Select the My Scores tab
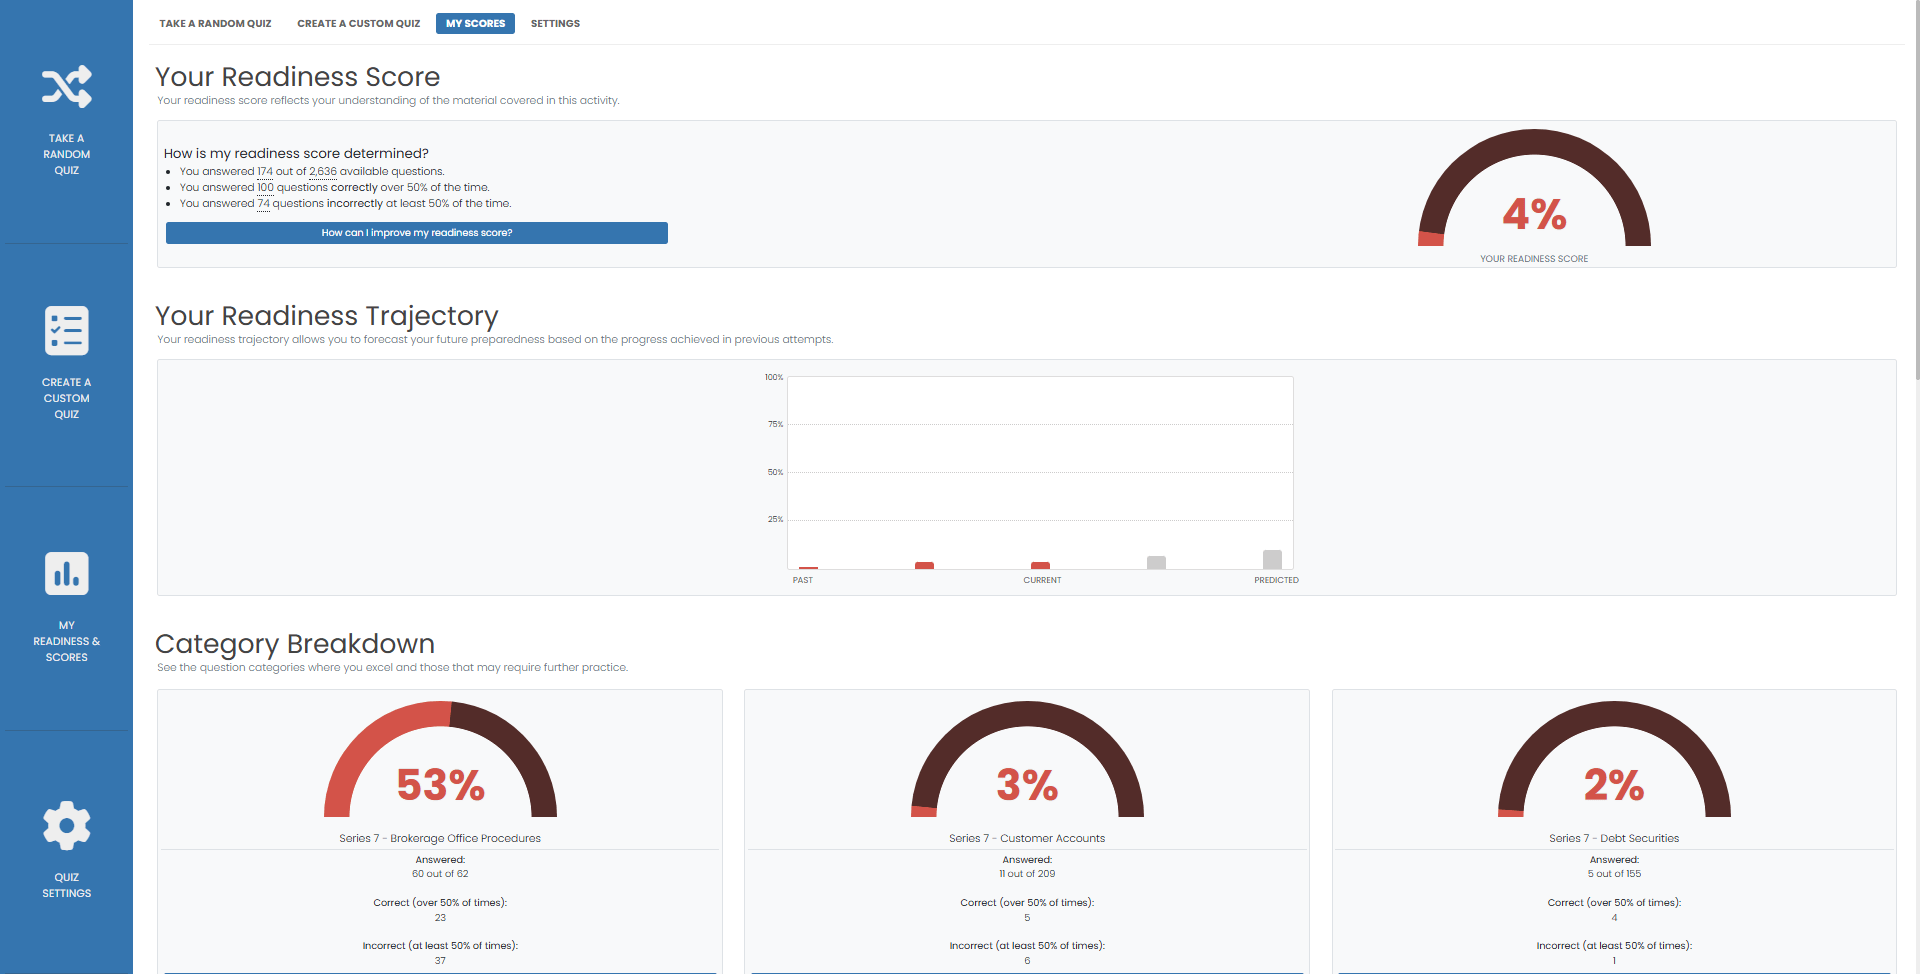Viewport: 1920px width, 974px height. point(475,23)
